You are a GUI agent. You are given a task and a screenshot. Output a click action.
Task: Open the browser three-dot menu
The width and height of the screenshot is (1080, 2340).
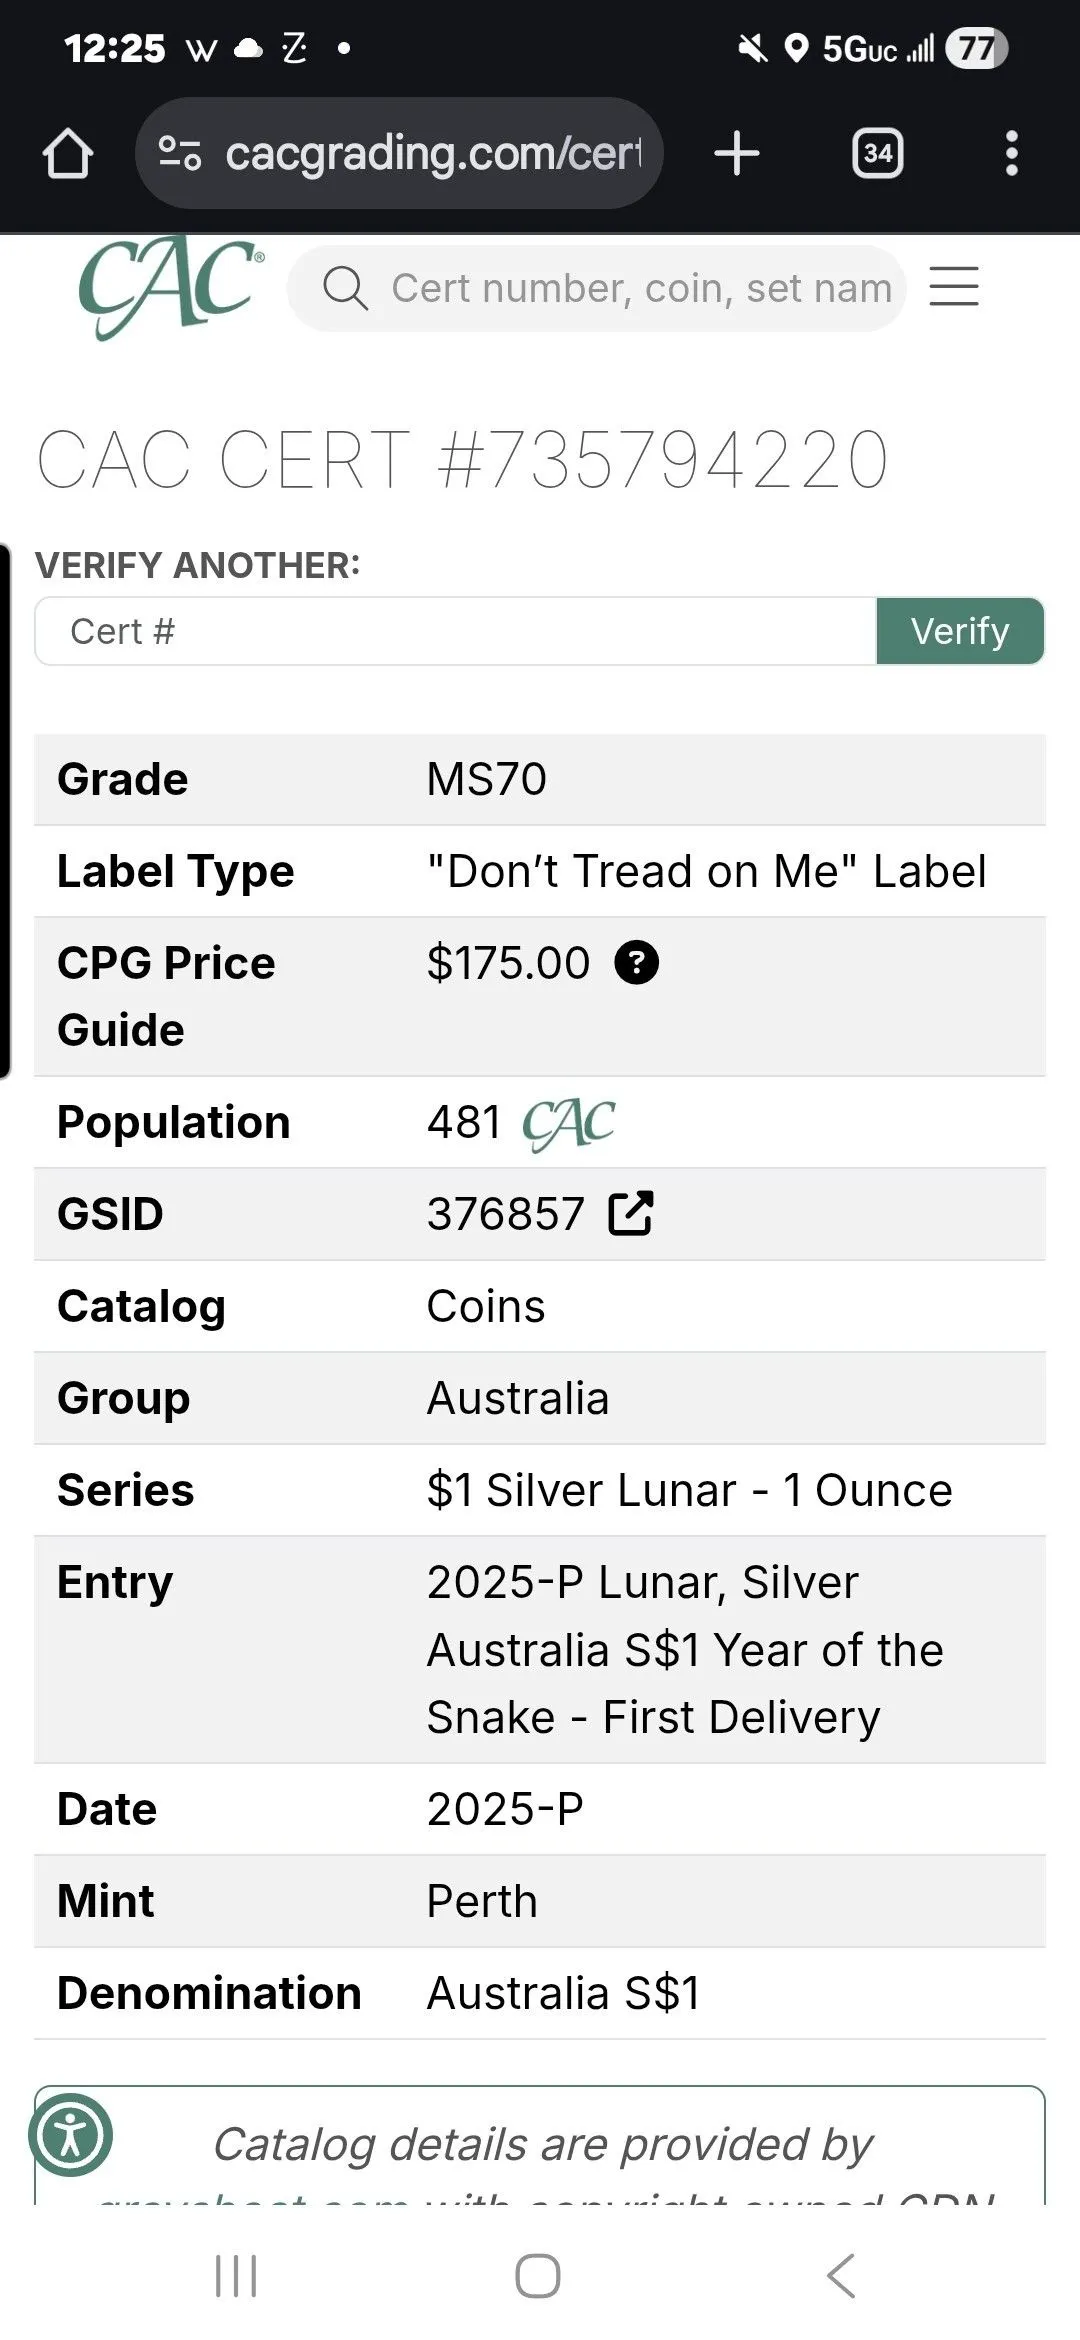1012,153
